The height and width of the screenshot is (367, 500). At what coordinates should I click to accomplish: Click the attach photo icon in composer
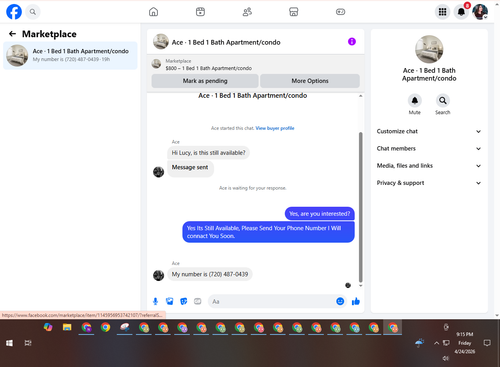(170, 302)
